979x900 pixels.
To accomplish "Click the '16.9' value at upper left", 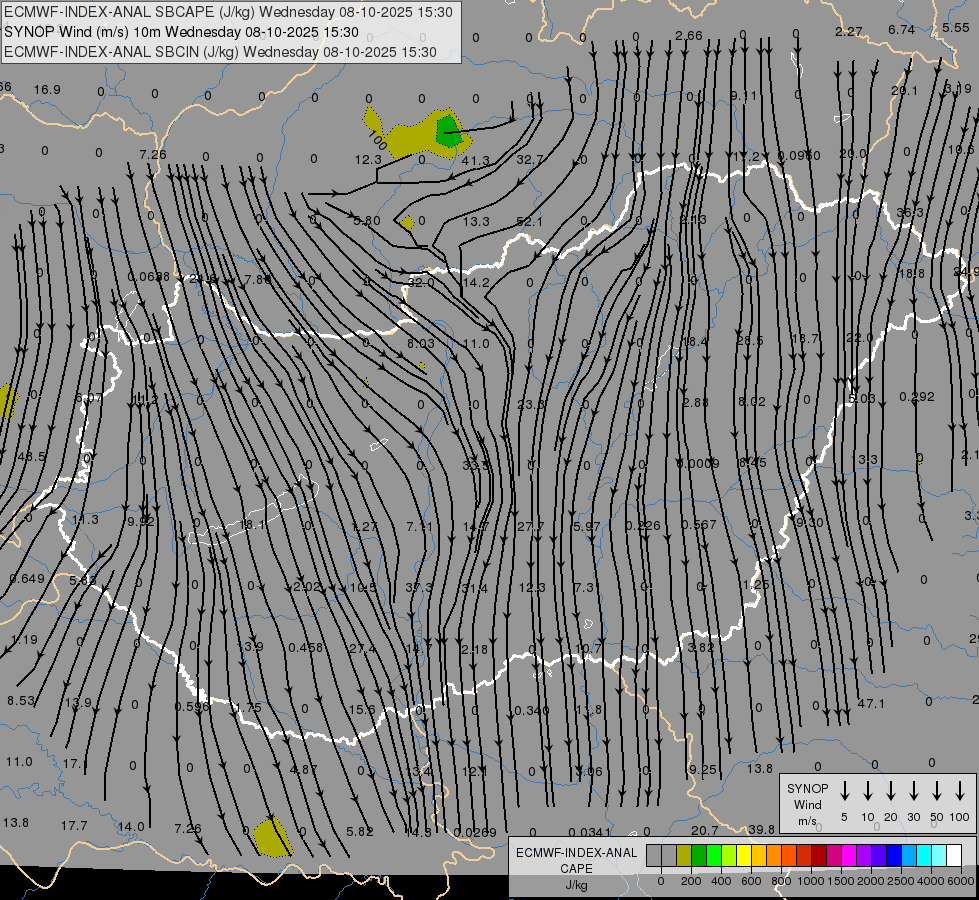I will [x=47, y=89].
